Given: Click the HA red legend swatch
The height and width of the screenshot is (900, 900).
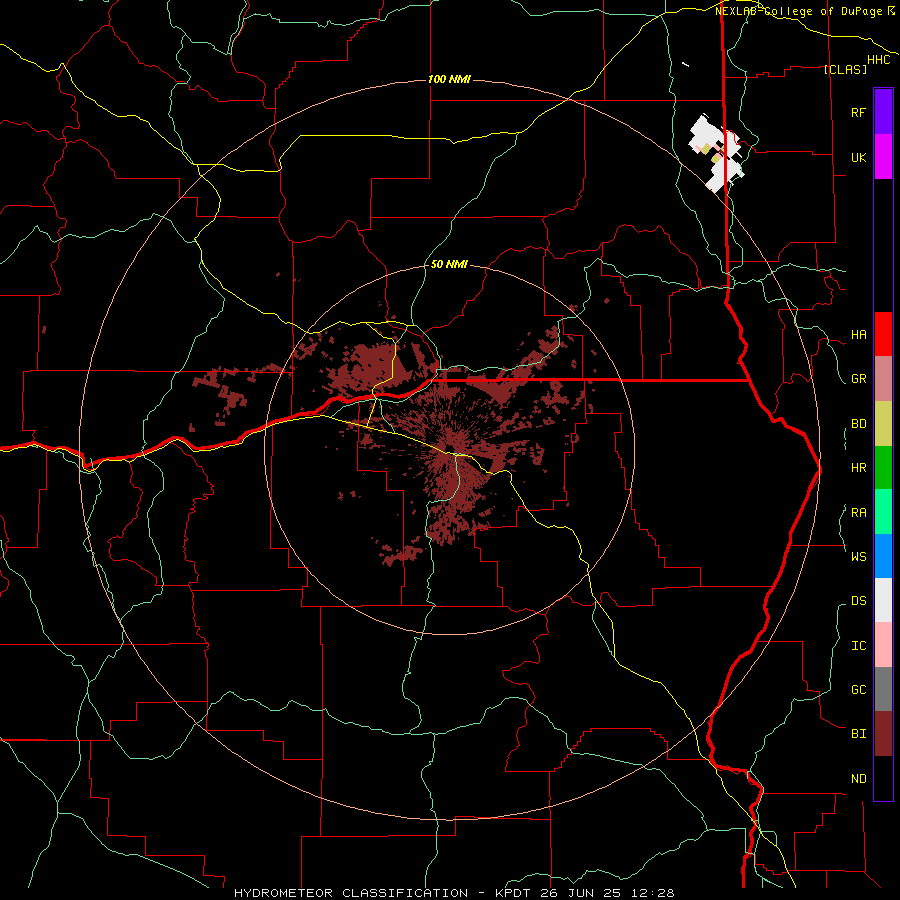Looking at the screenshot, I should pos(883,334).
